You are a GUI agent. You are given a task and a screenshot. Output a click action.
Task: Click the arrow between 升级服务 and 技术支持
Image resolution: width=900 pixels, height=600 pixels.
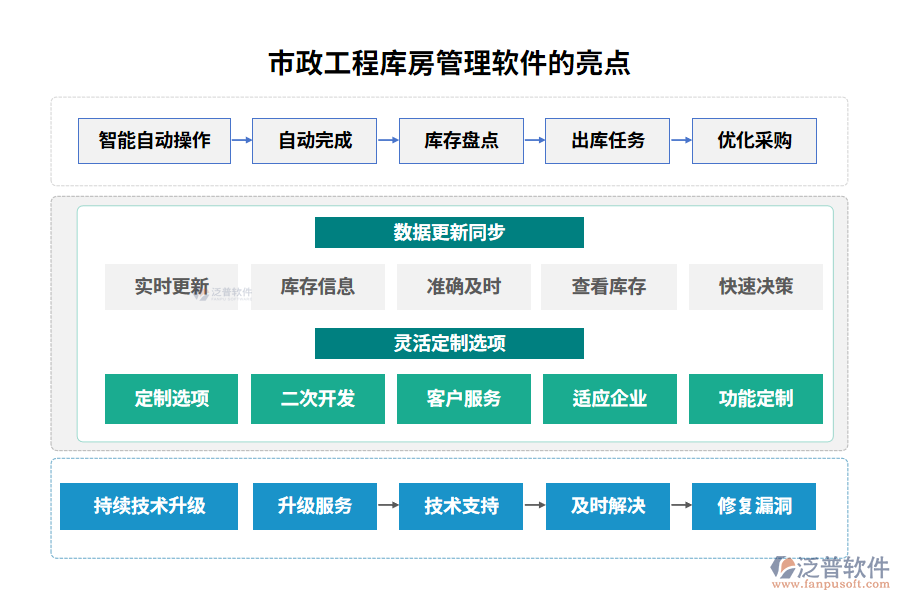(388, 506)
